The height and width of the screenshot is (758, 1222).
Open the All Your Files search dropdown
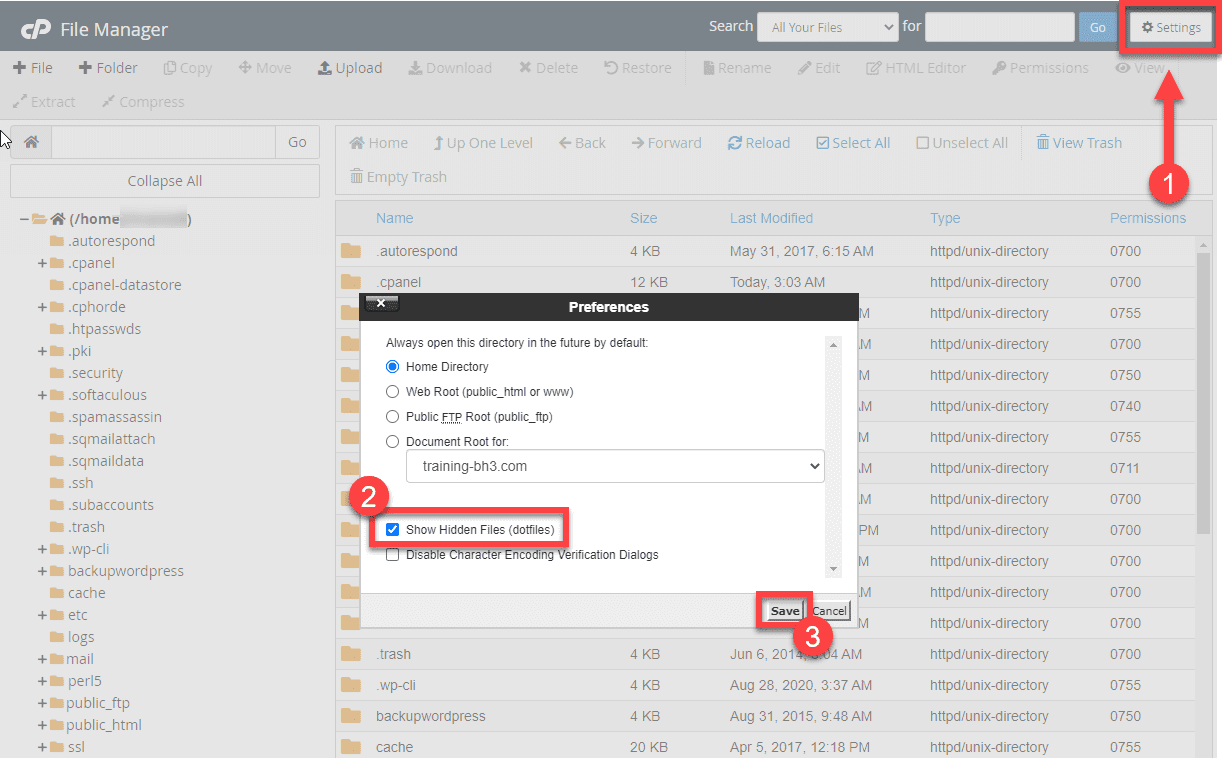pyautogui.click(x=827, y=27)
